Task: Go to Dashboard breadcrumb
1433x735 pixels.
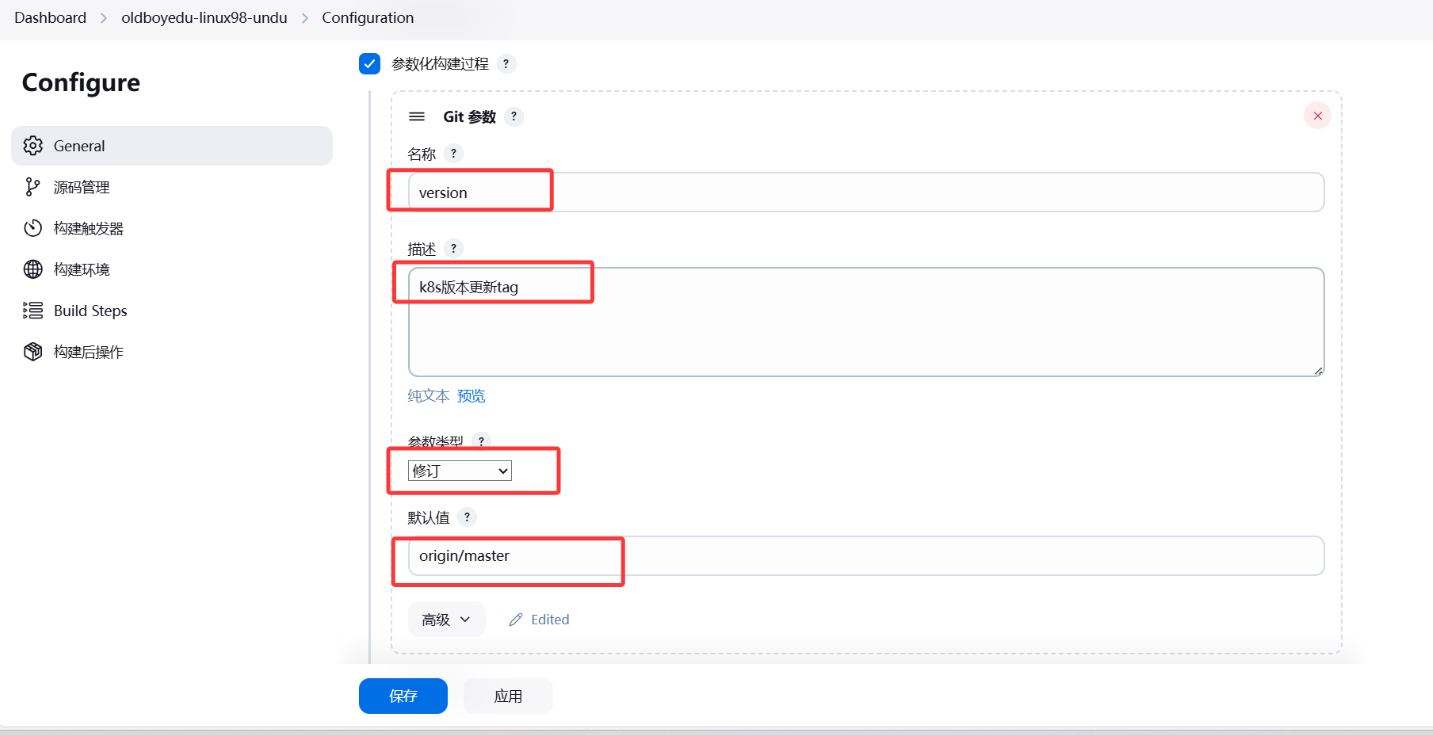Action: 50,18
